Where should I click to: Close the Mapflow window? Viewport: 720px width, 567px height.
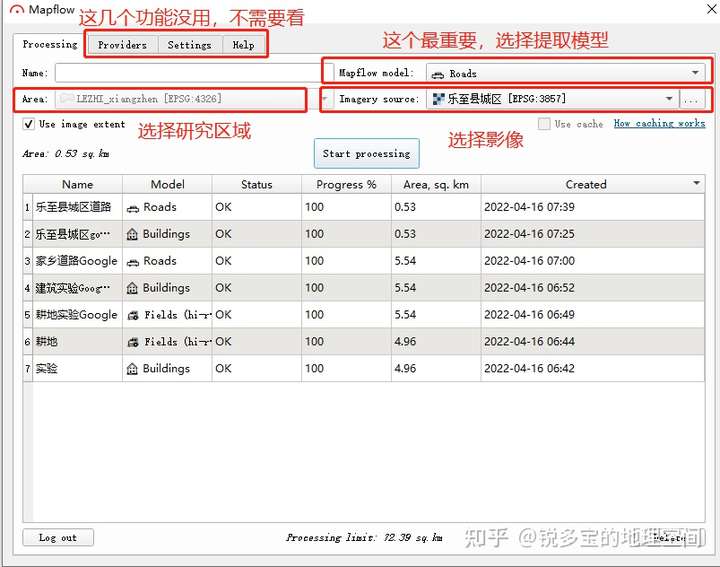coord(711,9)
